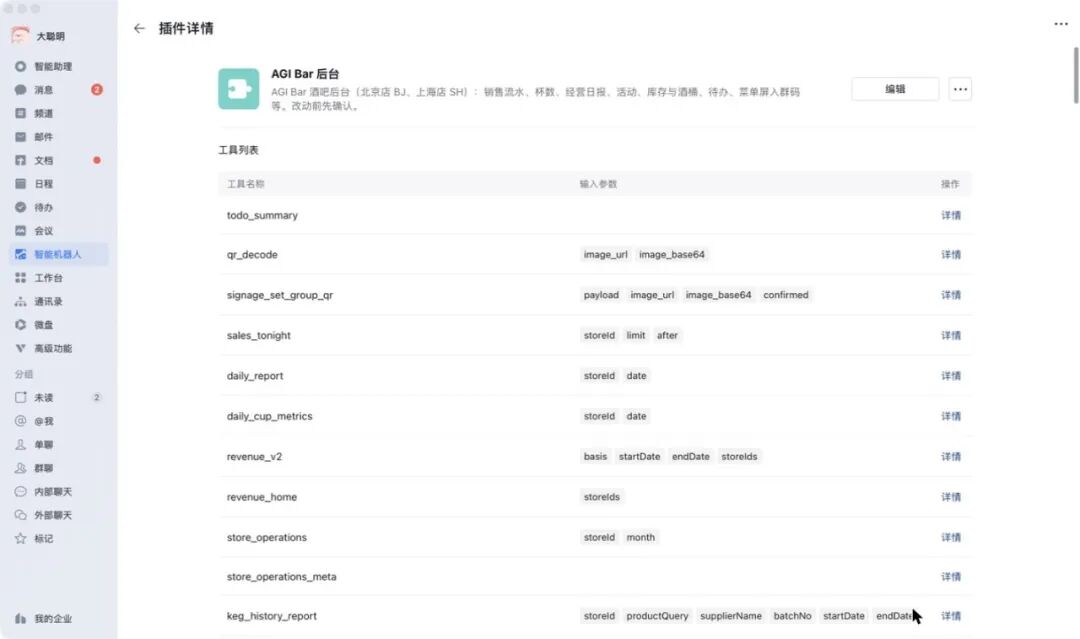
Task: Click the AGI Bar plugin icon
Action: pyautogui.click(x=238, y=89)
